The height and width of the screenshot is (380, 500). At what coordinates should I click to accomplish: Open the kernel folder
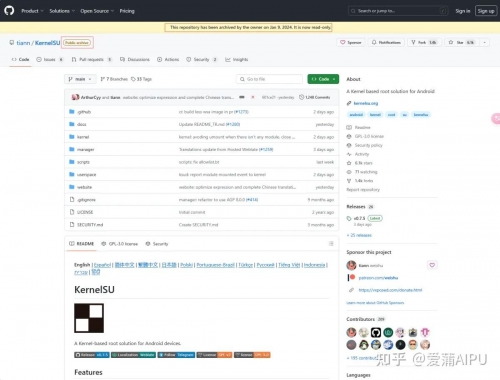coord(83,137)
